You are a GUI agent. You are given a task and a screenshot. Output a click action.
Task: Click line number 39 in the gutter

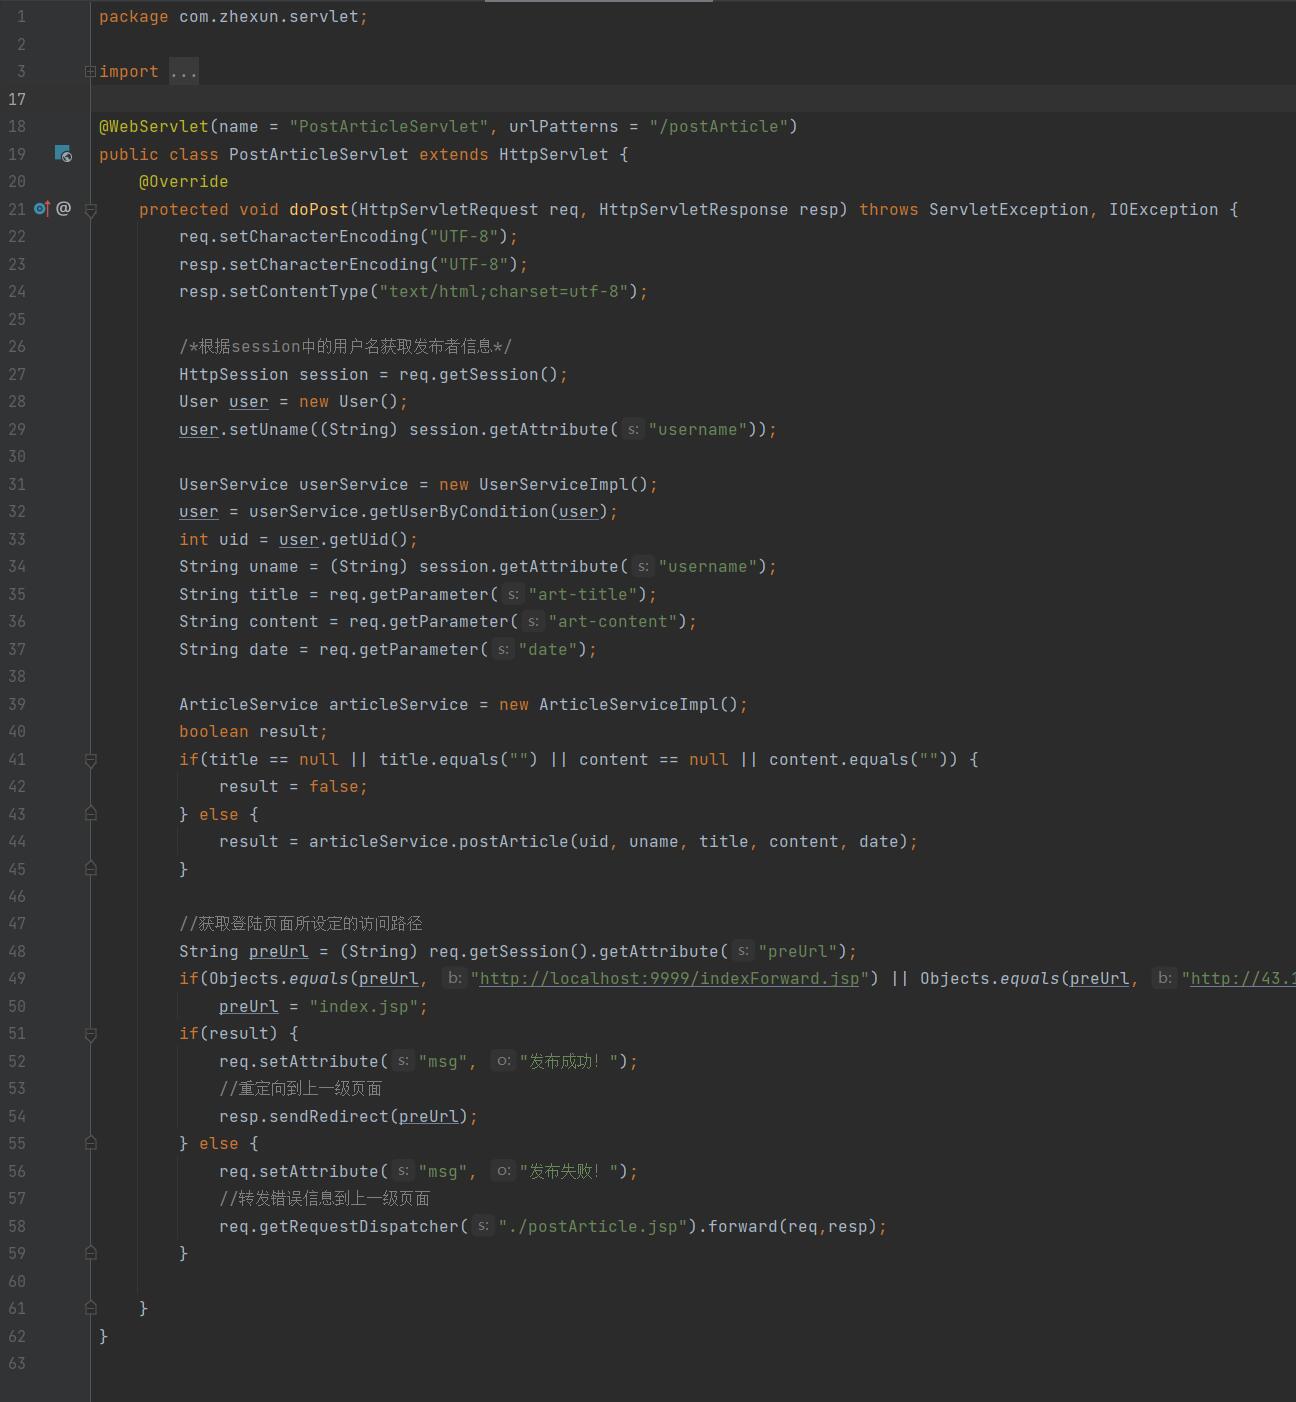pos(17,704)
